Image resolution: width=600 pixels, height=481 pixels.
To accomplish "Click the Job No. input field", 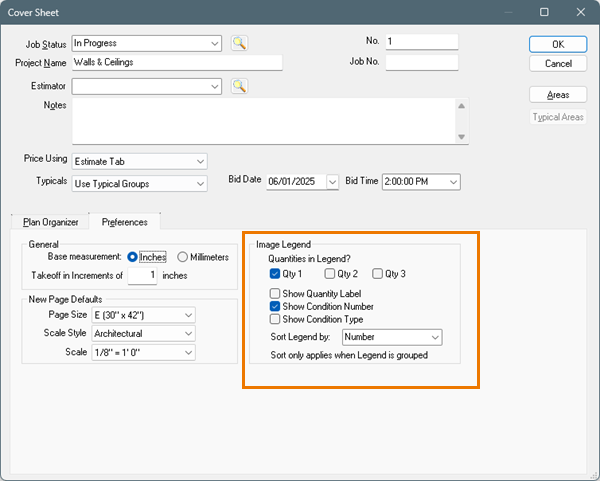I will coord(422,62).
